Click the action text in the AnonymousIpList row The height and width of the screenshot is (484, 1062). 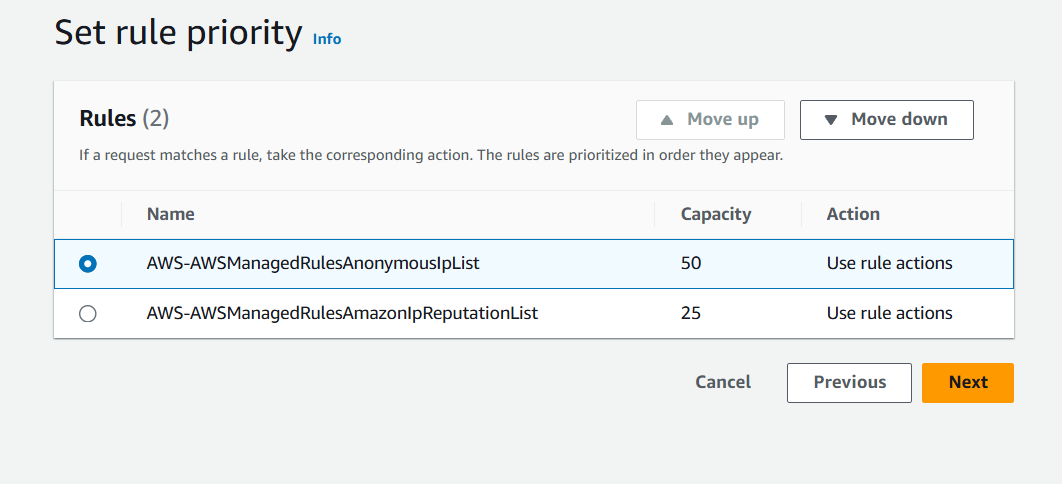889,264
